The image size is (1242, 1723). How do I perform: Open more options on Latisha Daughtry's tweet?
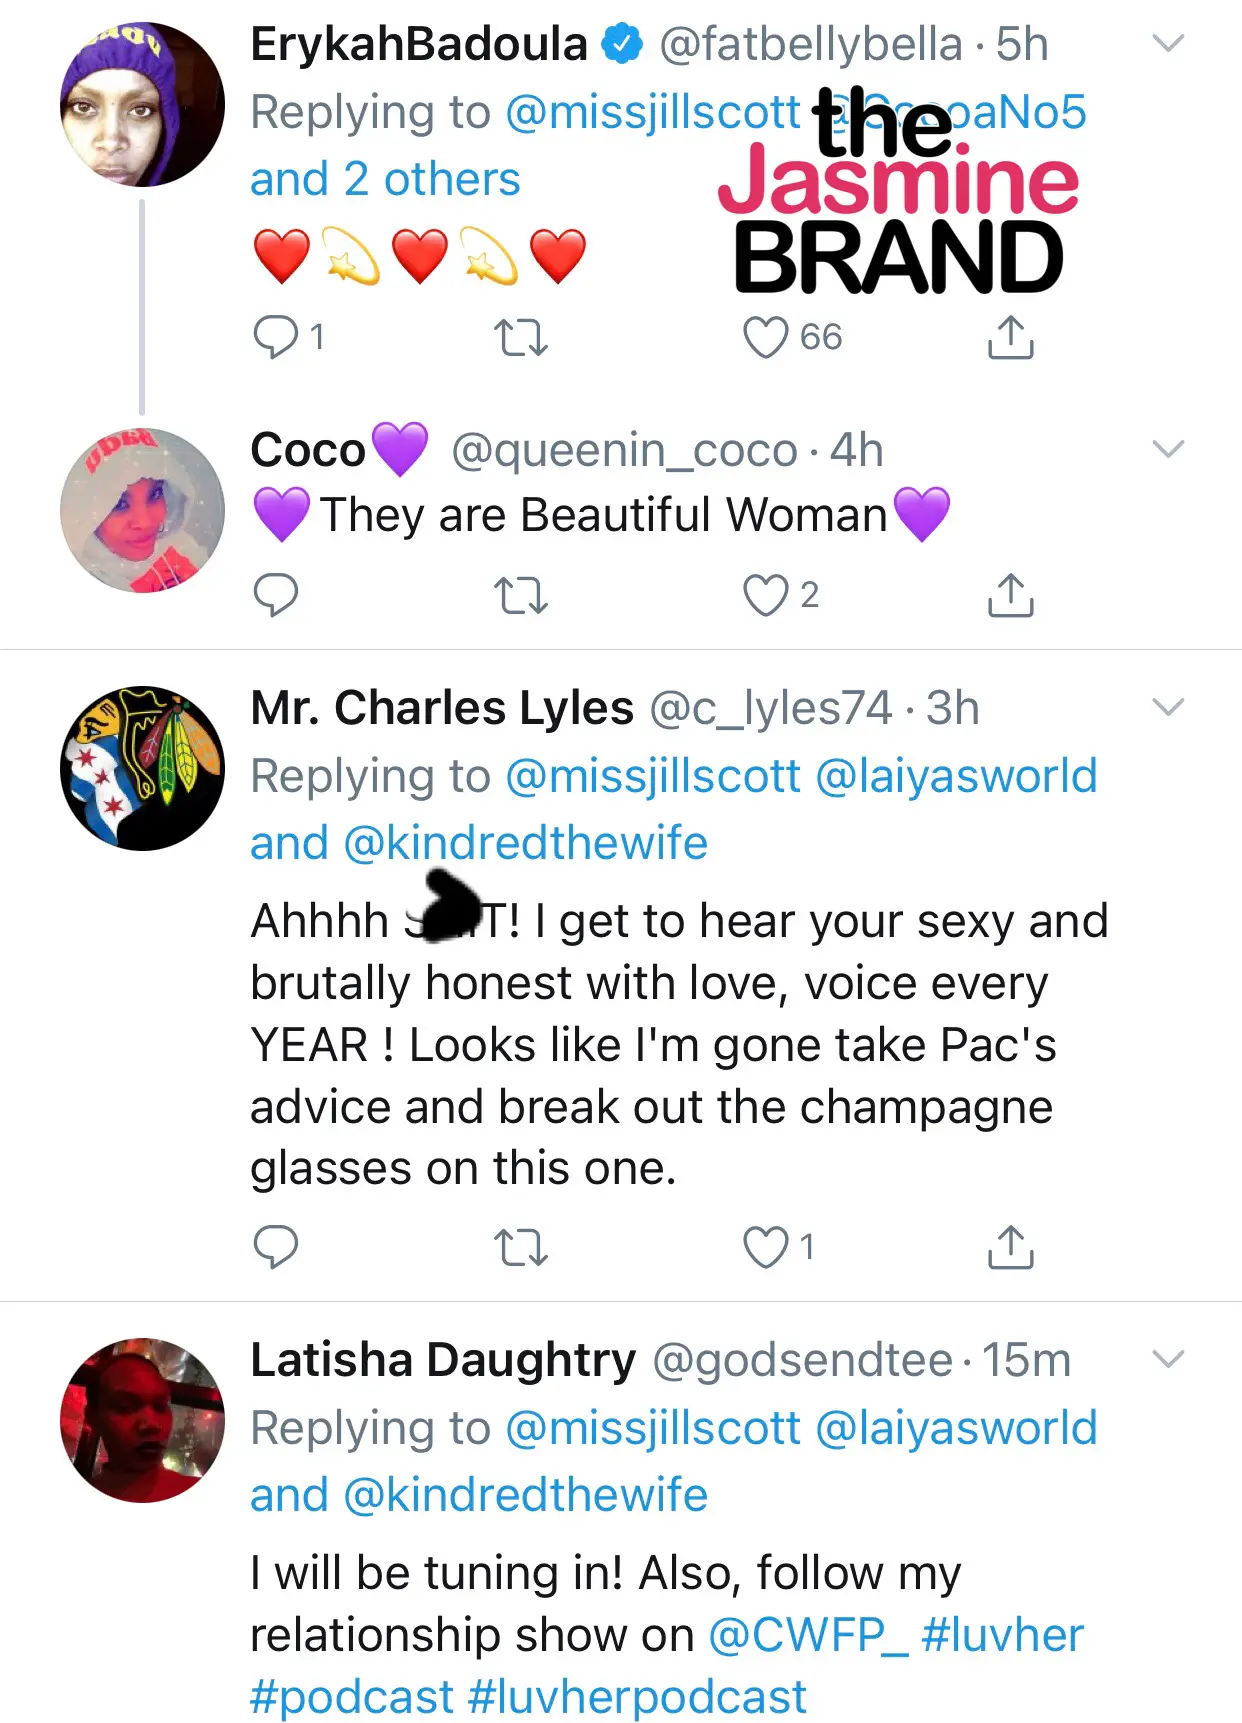[1168, 1359]
